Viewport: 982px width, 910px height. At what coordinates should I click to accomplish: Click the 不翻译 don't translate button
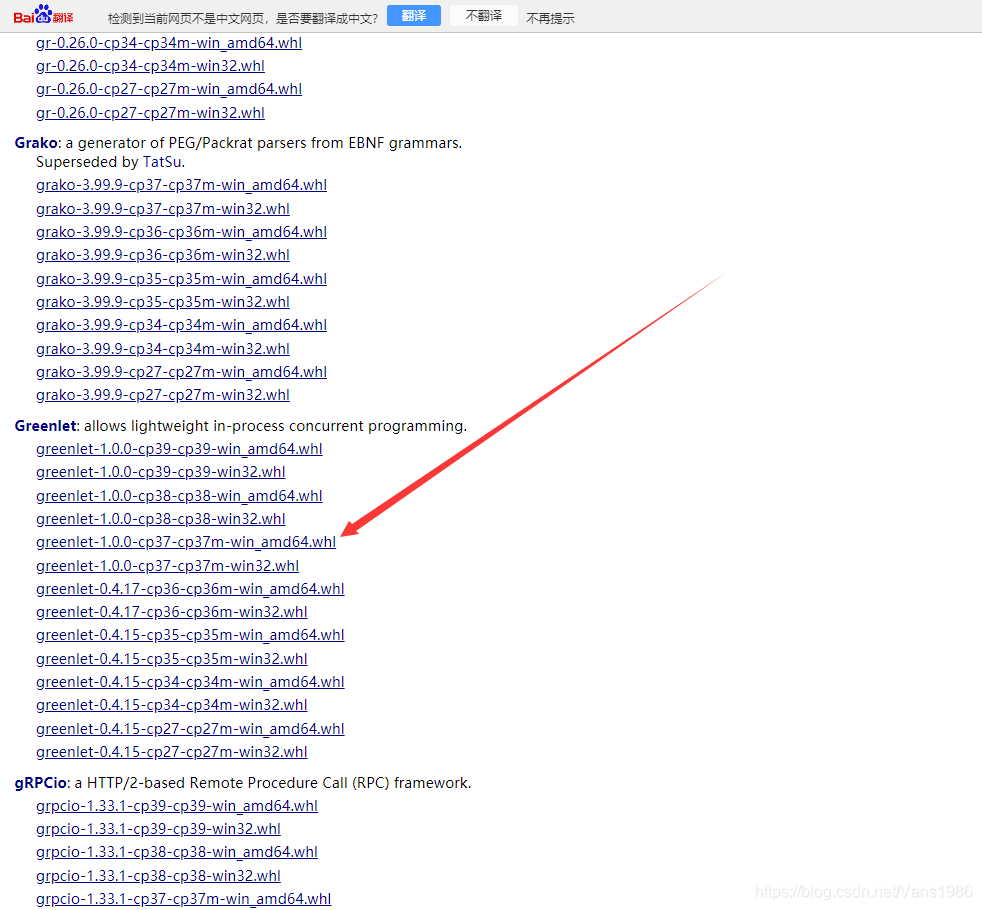tap(483, 16)
